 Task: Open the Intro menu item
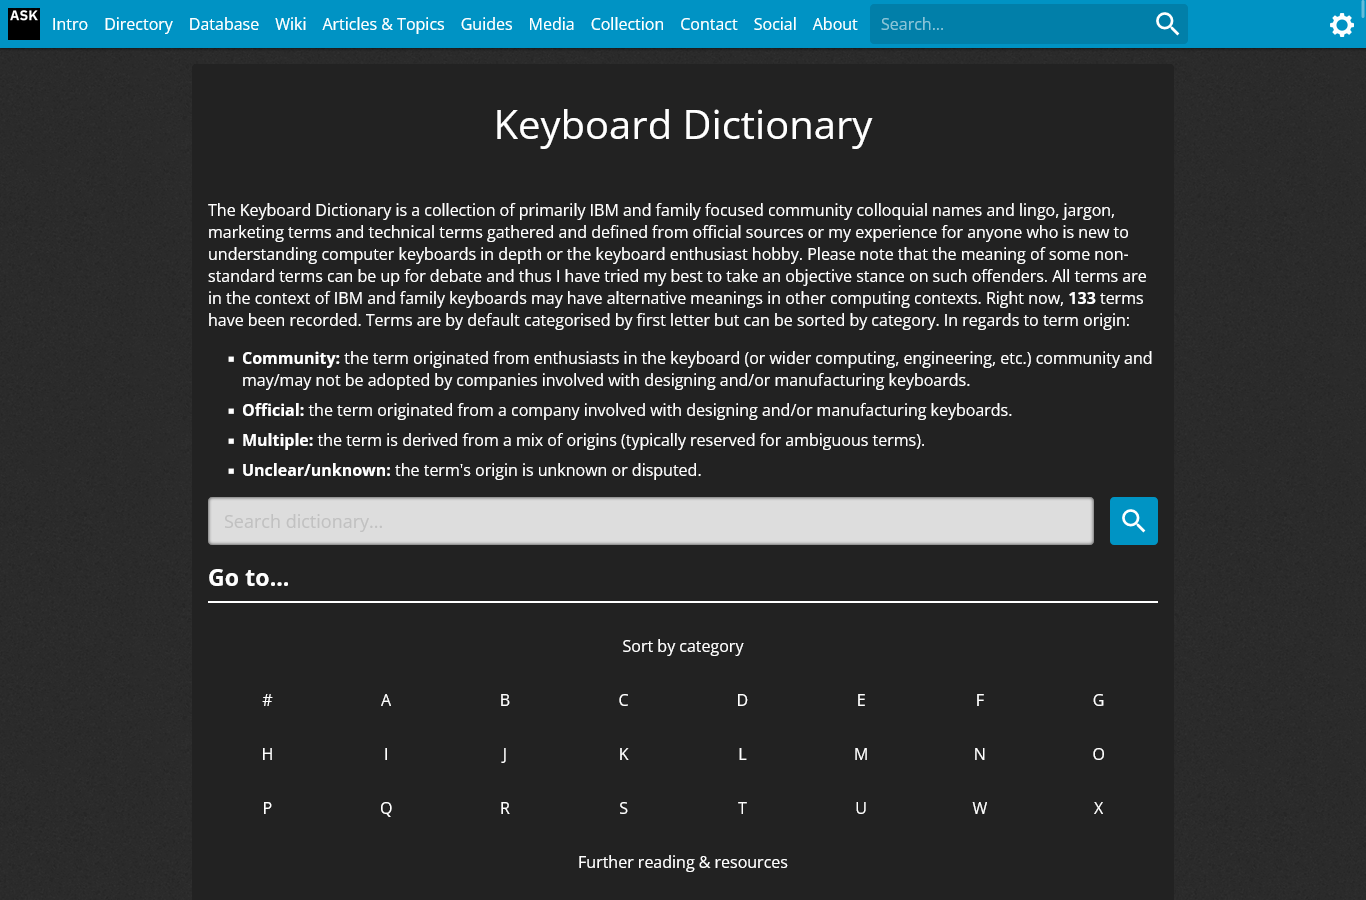point(70,24)
